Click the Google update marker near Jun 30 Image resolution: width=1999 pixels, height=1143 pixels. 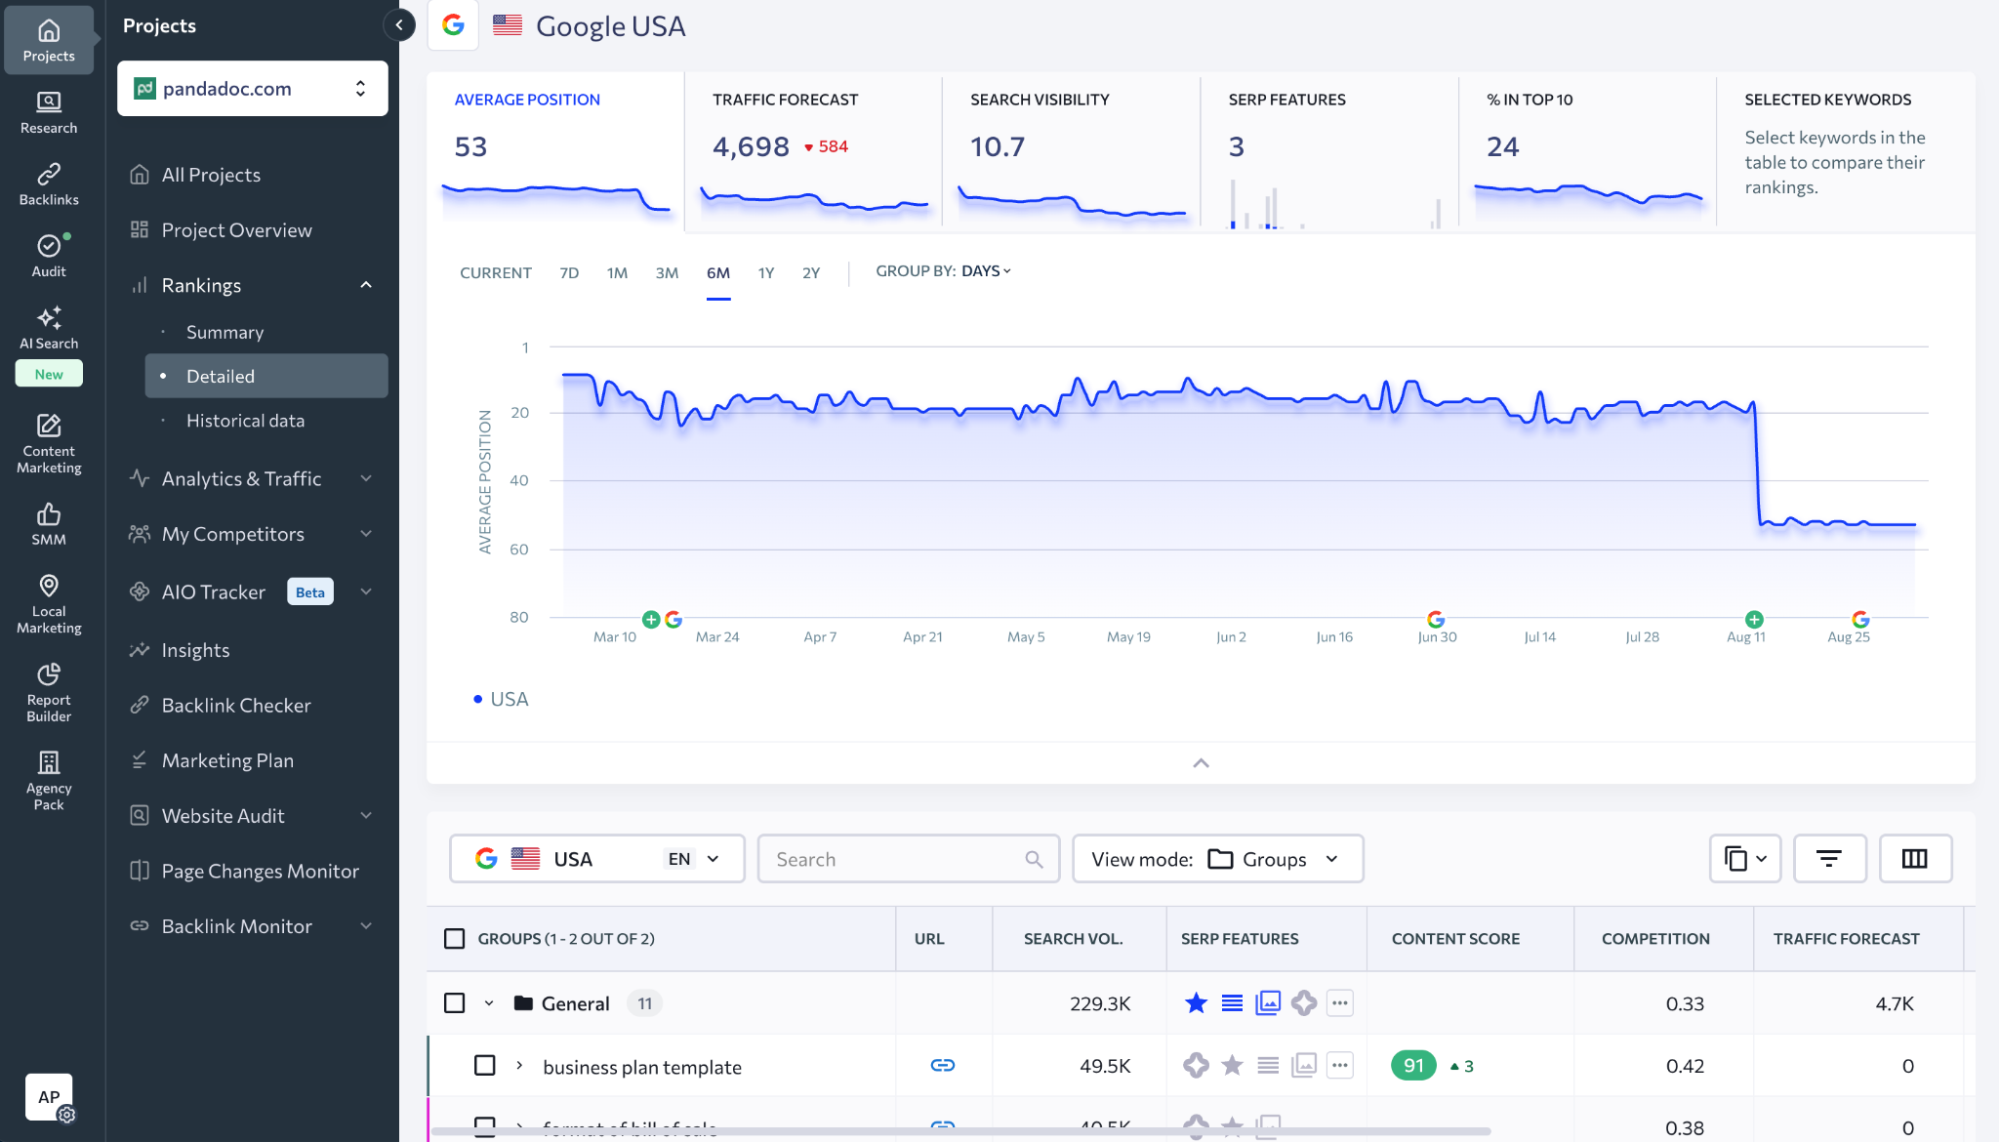[1435, 619]
